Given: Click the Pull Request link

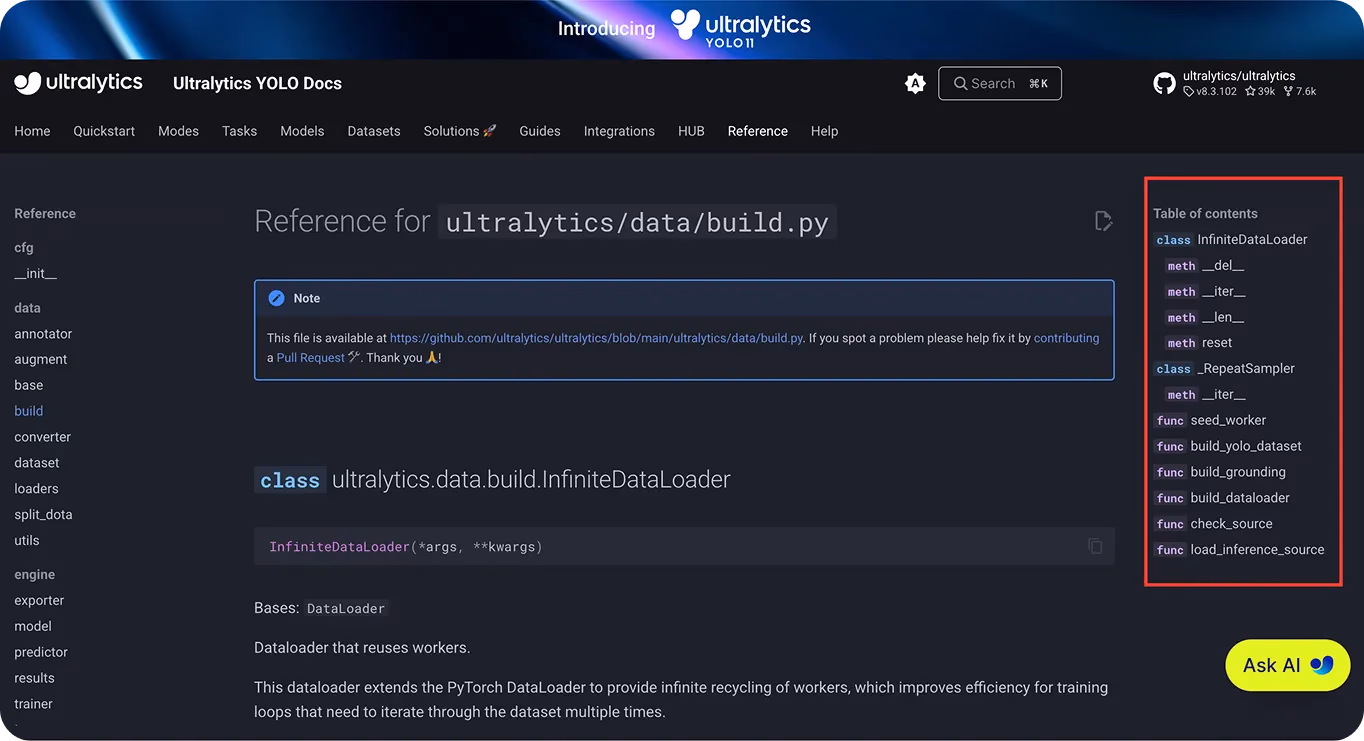Looking at the screenshot, I should pos(311,358).
